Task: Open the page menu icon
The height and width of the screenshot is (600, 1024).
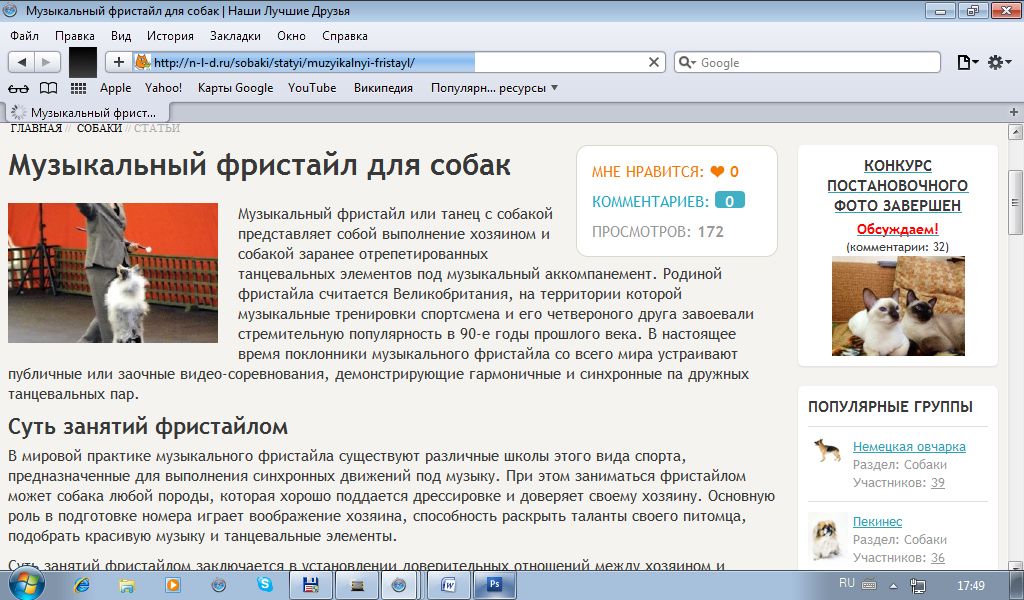Action: point(968,62)
